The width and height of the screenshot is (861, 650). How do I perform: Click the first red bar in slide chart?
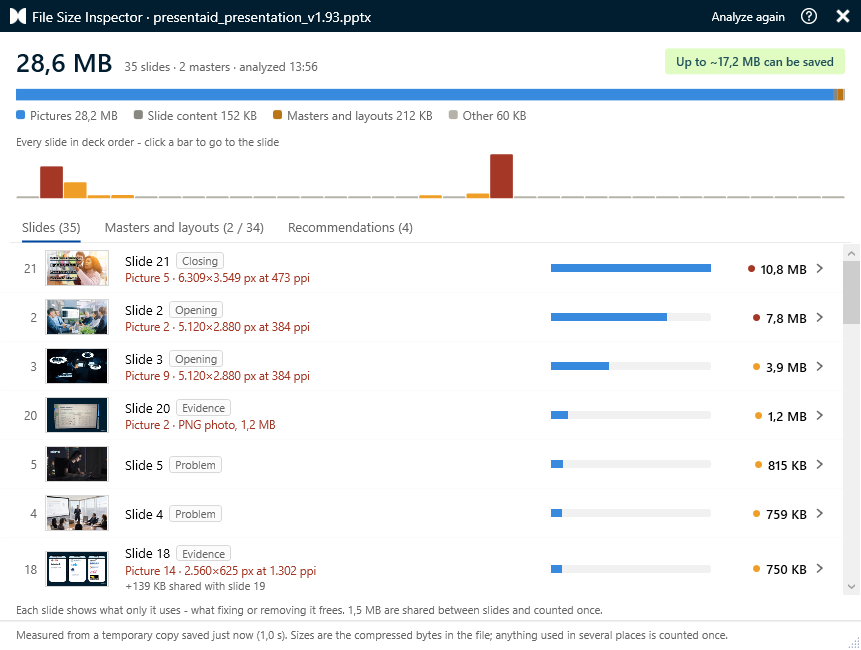pyautogui.click(x=51, y=182)
